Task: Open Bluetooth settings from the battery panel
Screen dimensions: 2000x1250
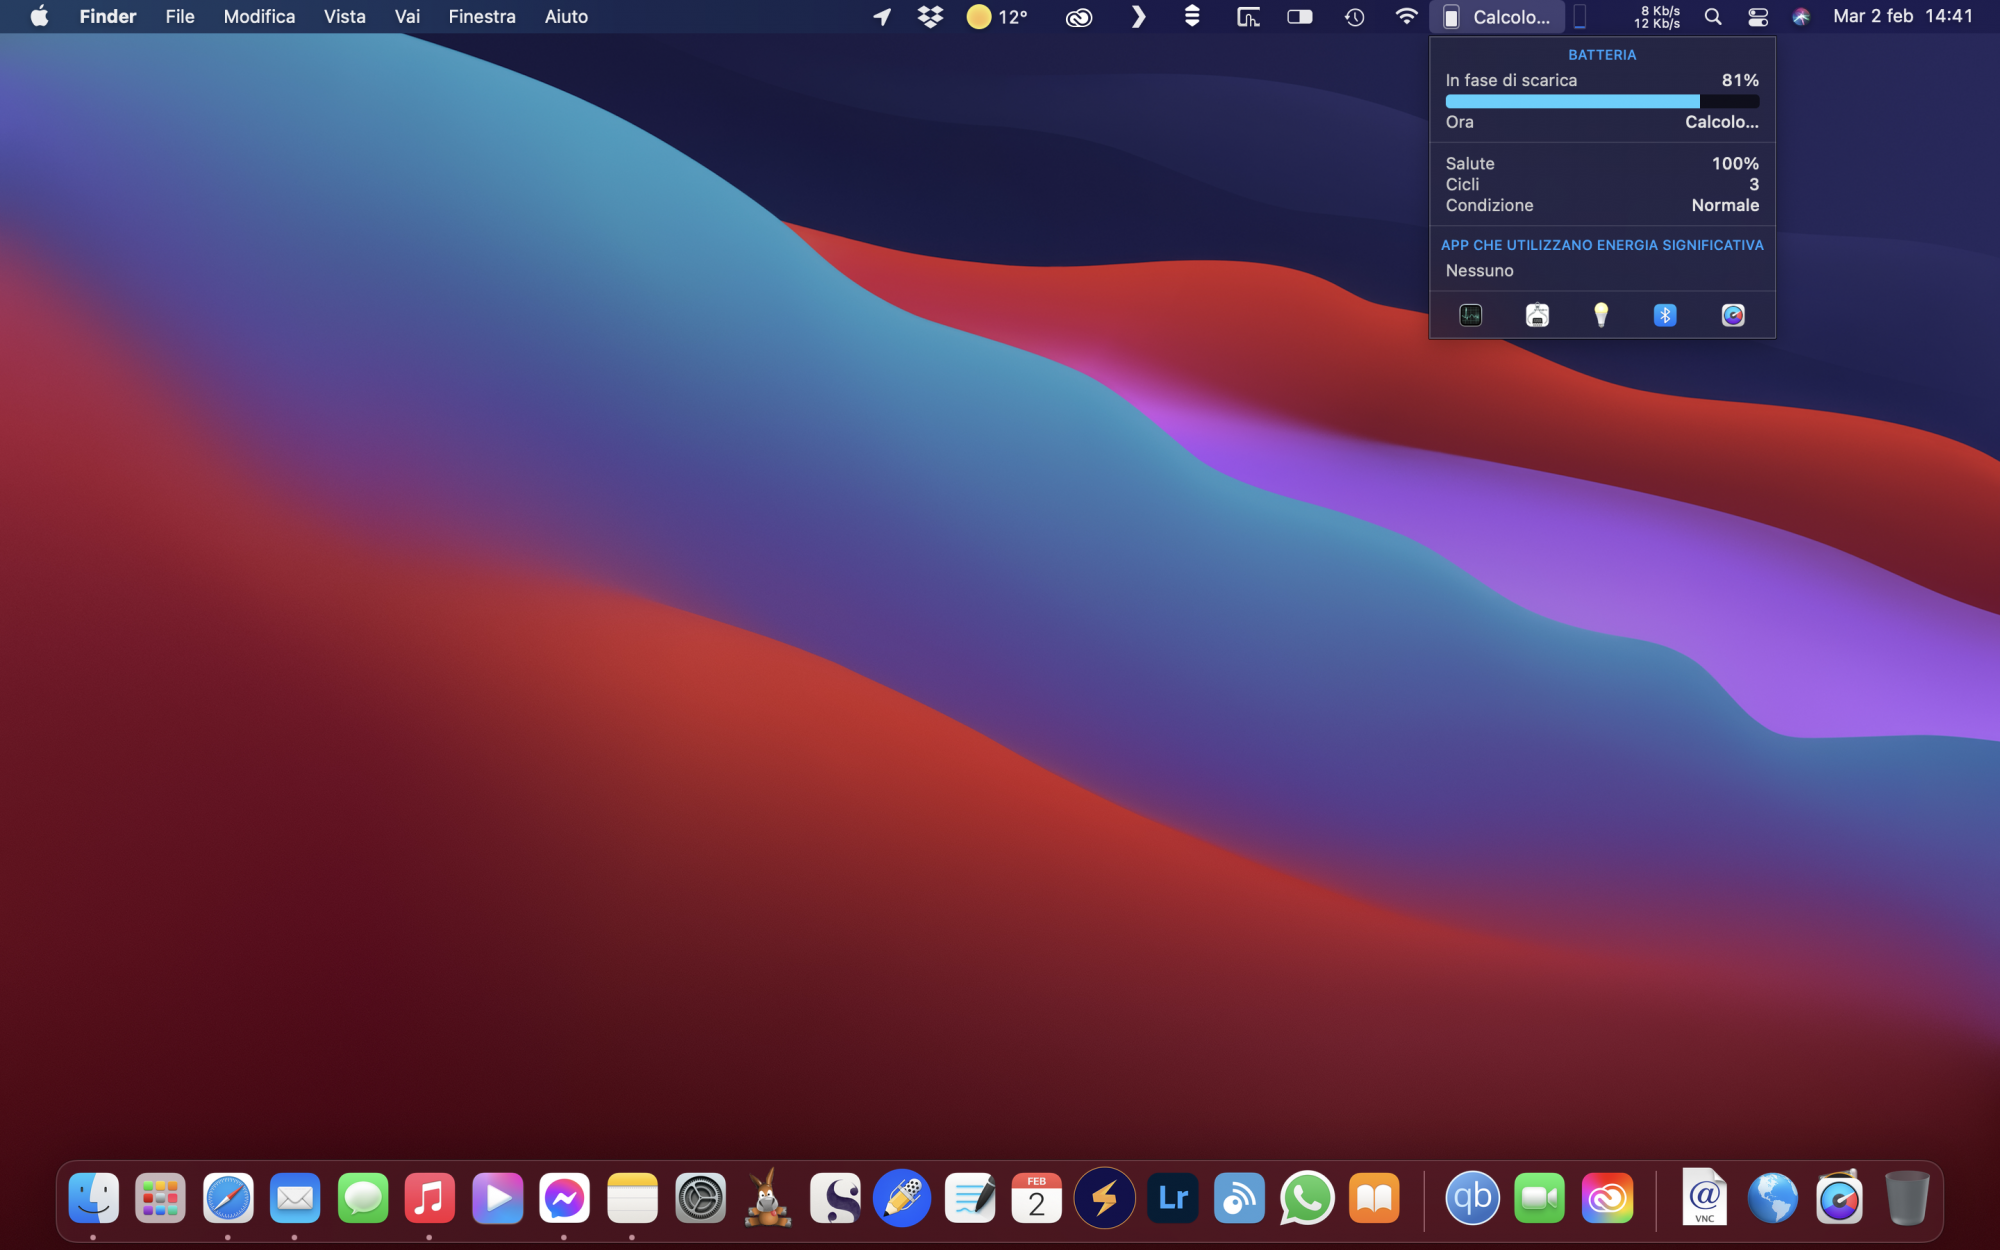Action: [x=1665, y=315]
